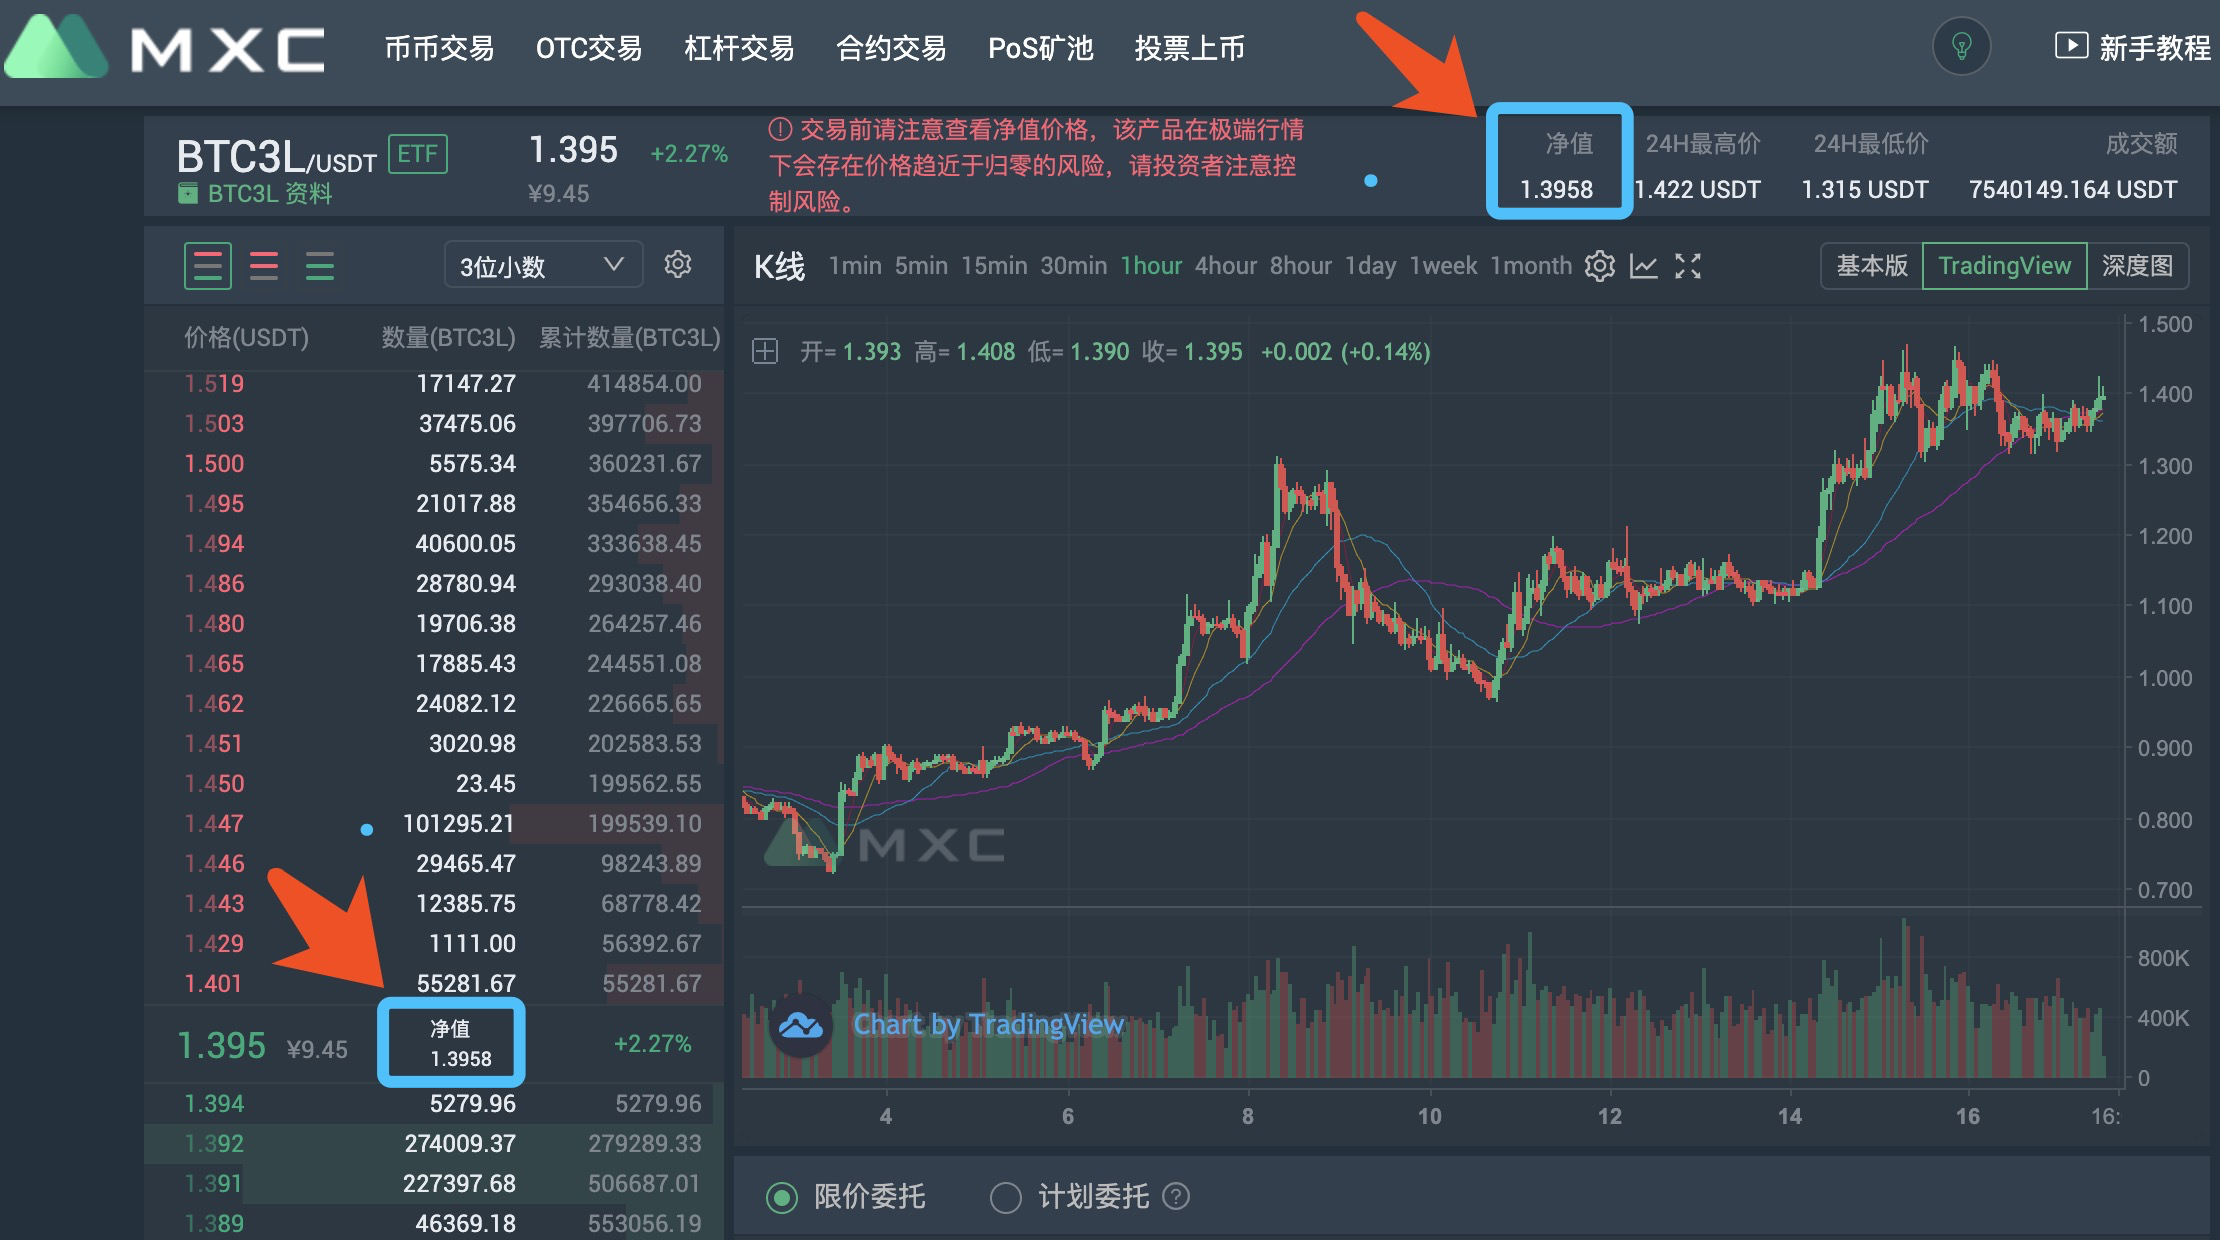Click the ETF badge next to BTC3L/USDT

click(417, 154)
